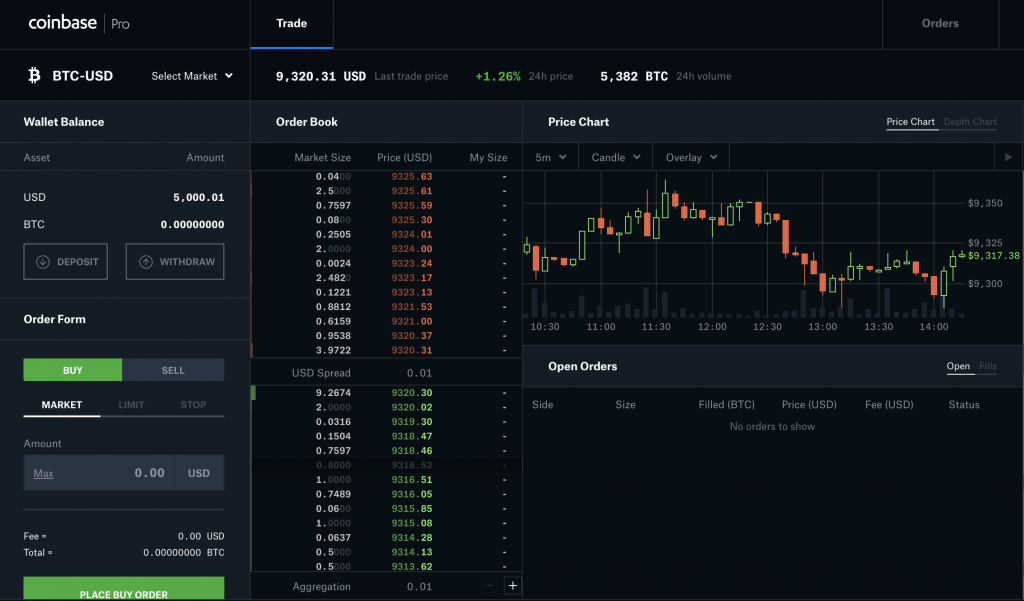Click the Price (USD) order book header
The width and height of the screenshot is (1024, 601).
(x=404, y=157)
